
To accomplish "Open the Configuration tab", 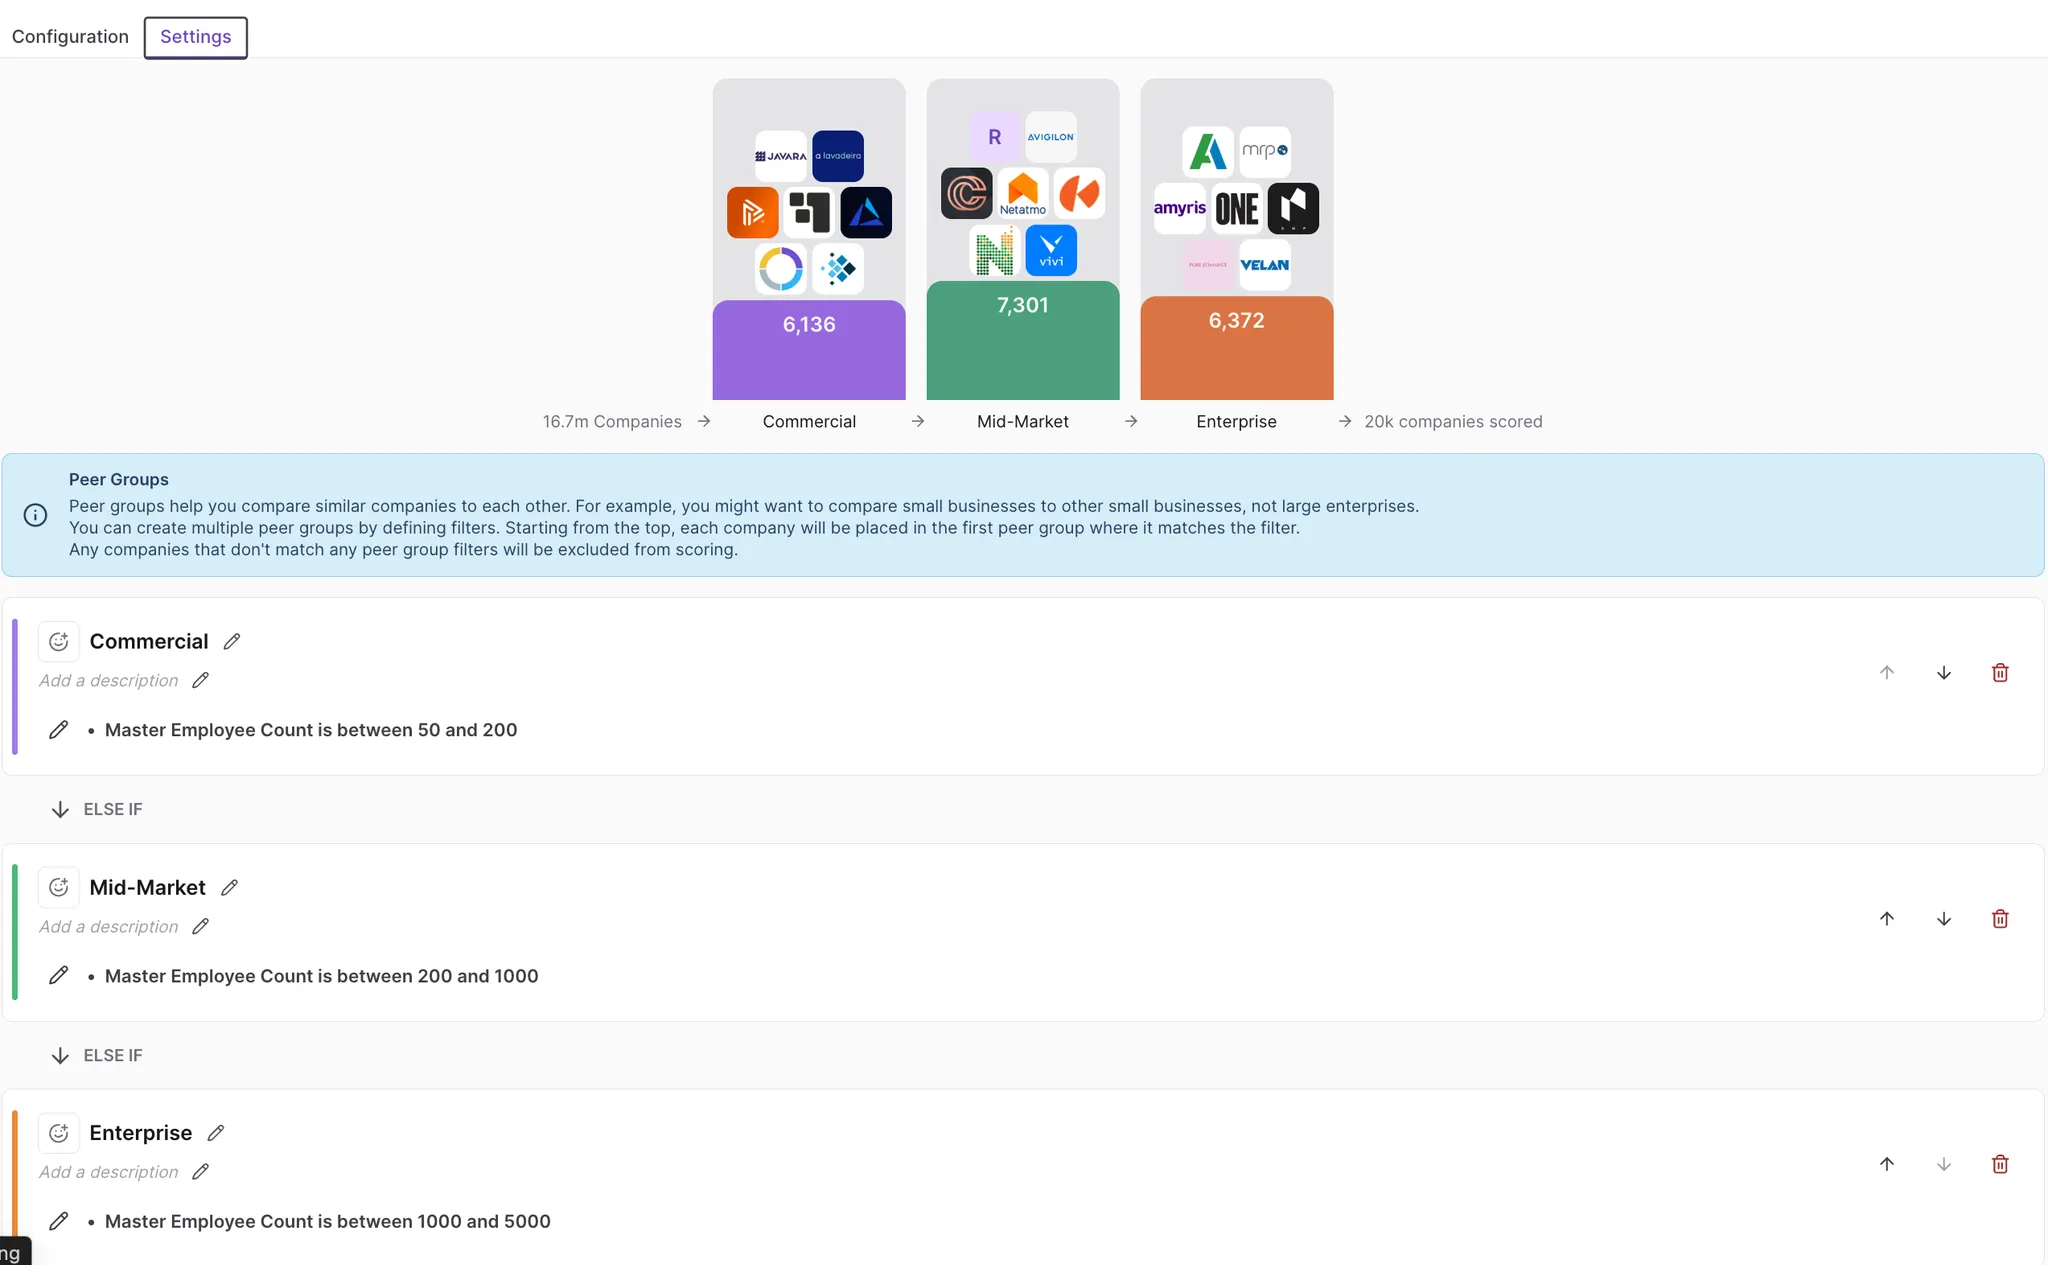I will click(x=70, y=37).
